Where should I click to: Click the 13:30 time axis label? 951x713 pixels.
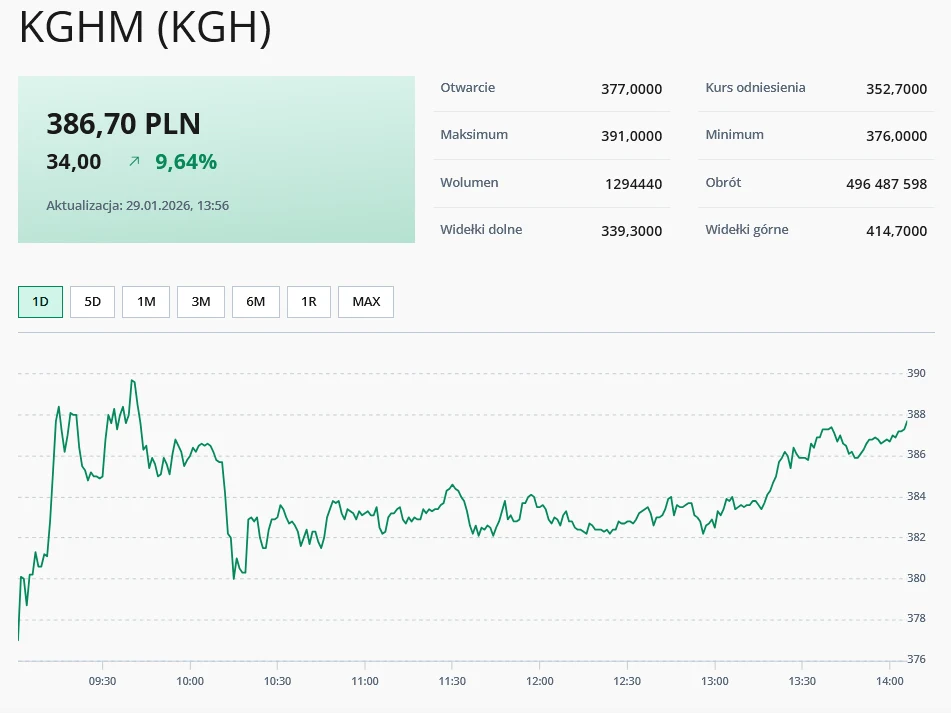pyautogui.click(x=802, y=681)
